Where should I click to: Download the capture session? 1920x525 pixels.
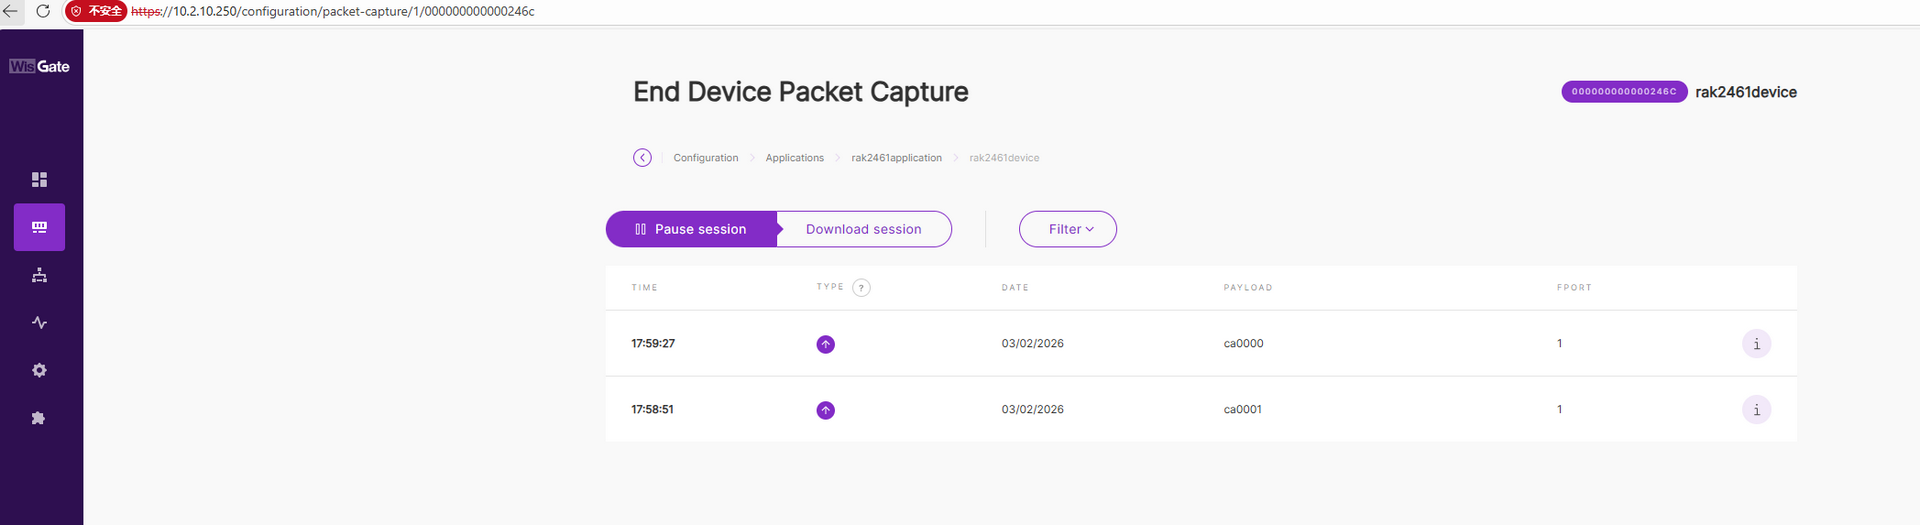[863, 229]
